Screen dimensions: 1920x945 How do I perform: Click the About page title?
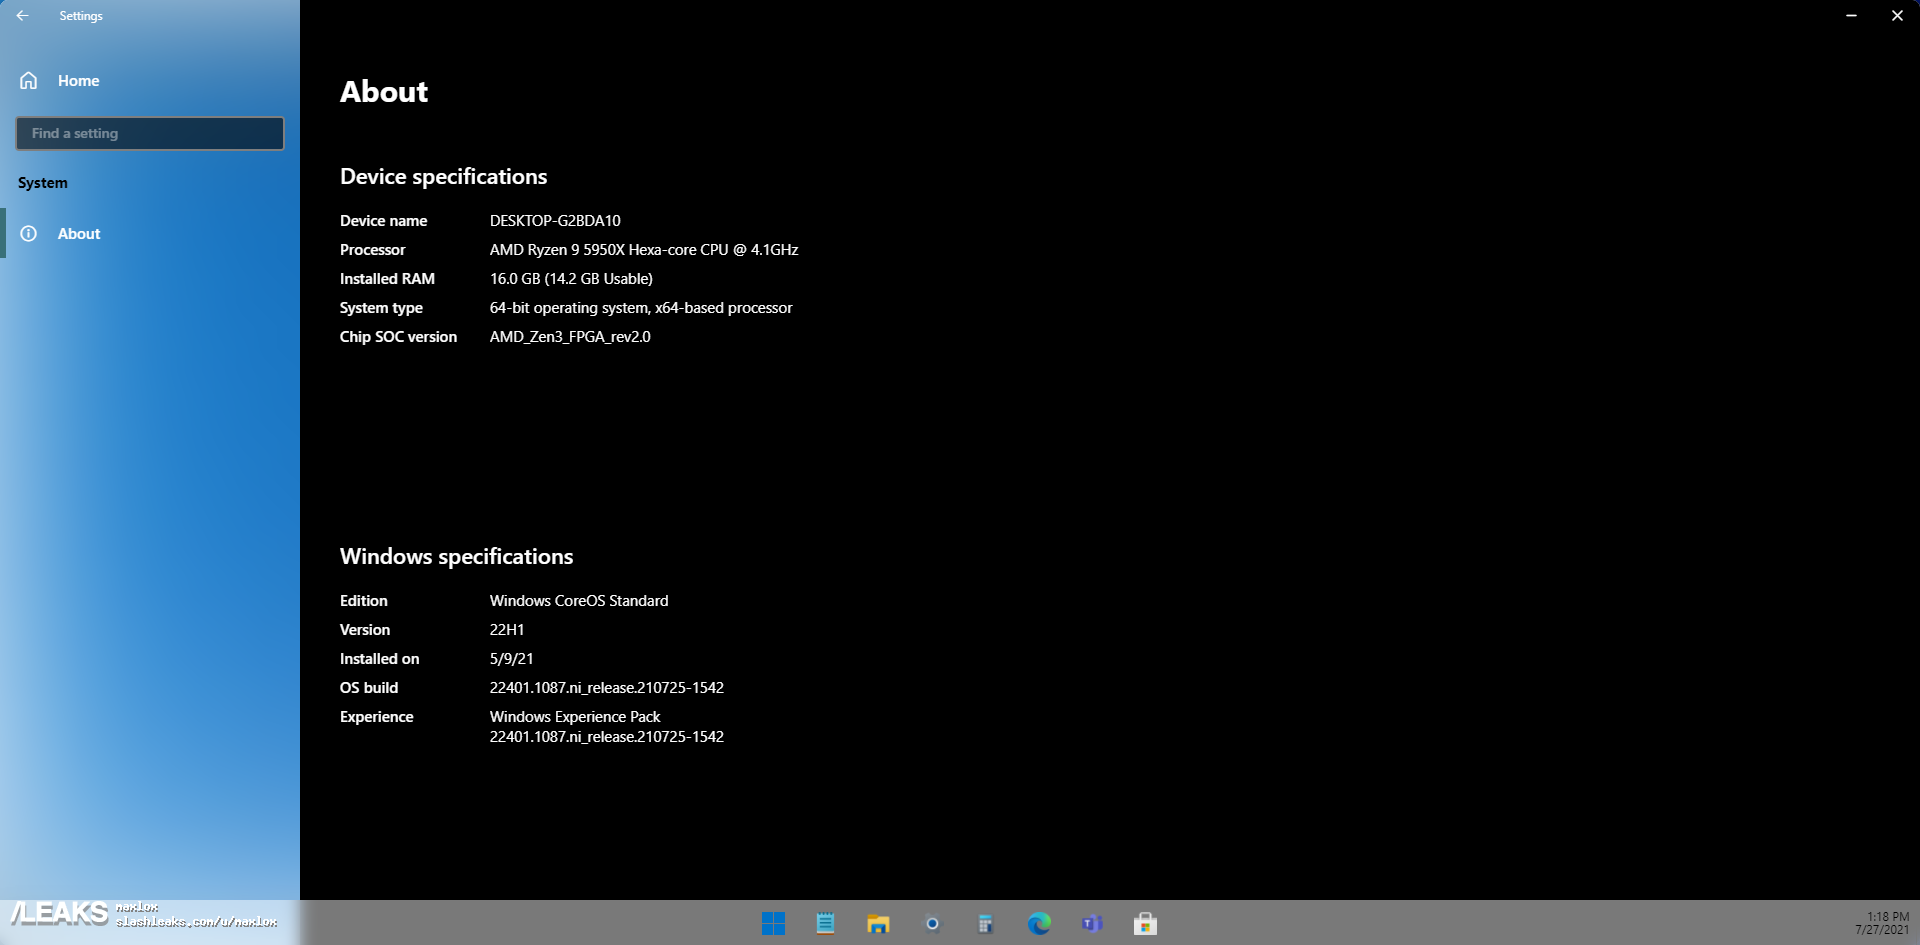[384, 92]
